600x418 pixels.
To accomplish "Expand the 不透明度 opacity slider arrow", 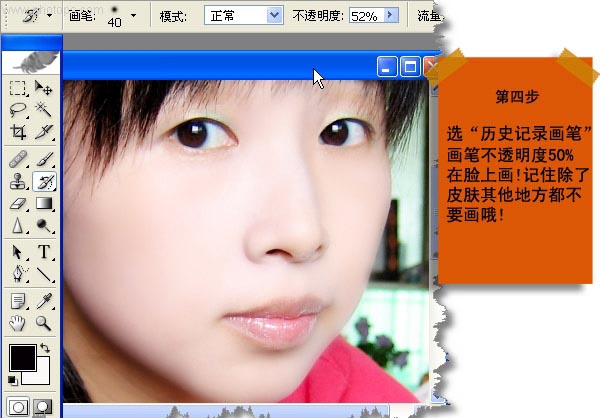I will (x=390, y=16).
